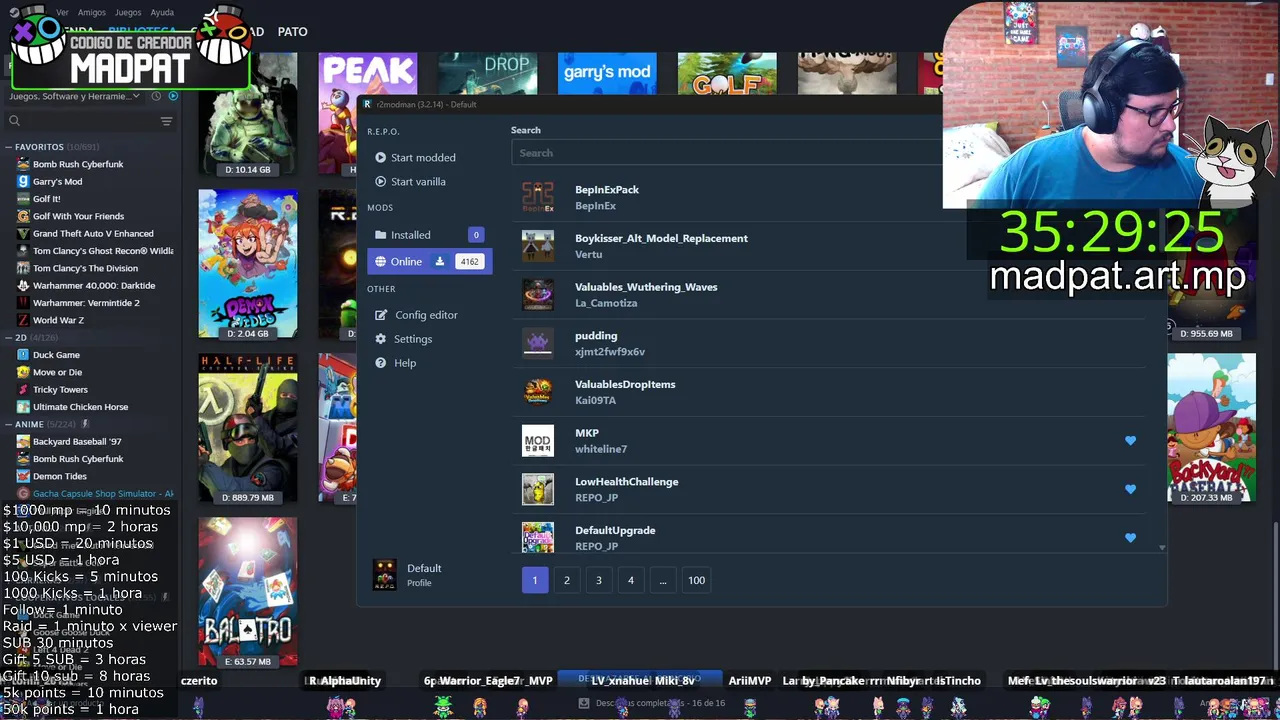
Task: Click the Start modded play icon
Action: click(380, 158)
